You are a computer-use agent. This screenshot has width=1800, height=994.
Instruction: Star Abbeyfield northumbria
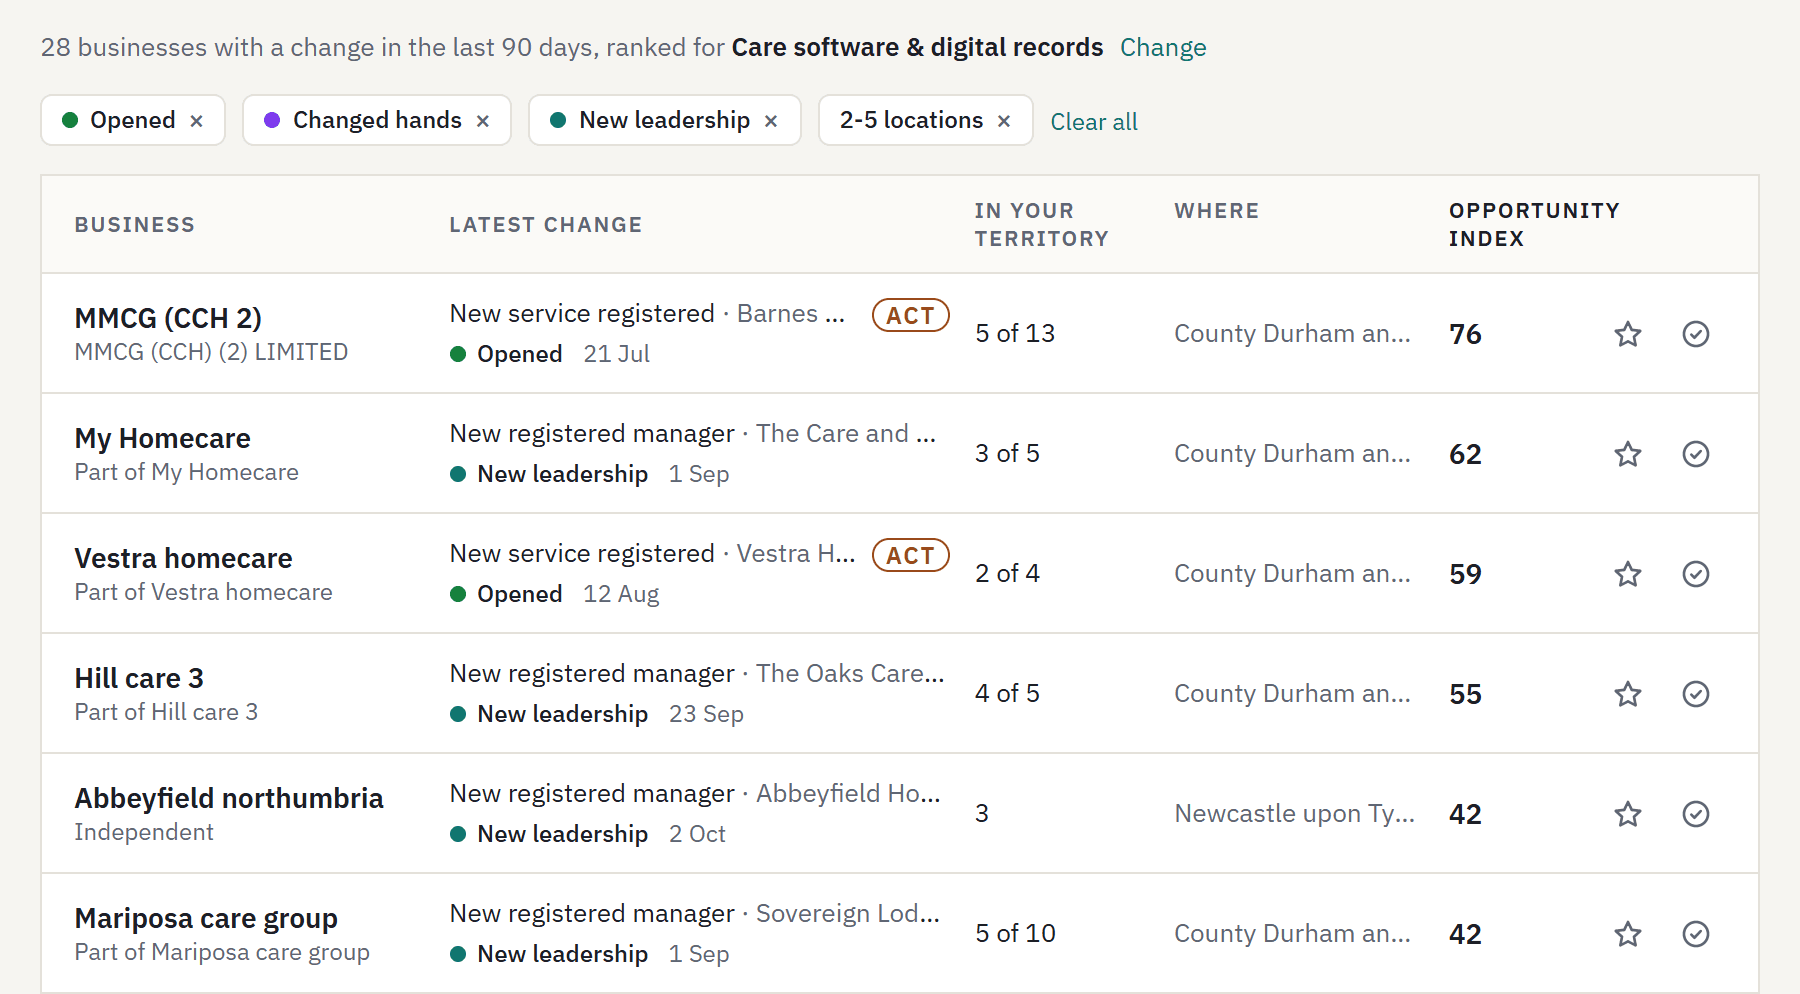(1628, 814)
